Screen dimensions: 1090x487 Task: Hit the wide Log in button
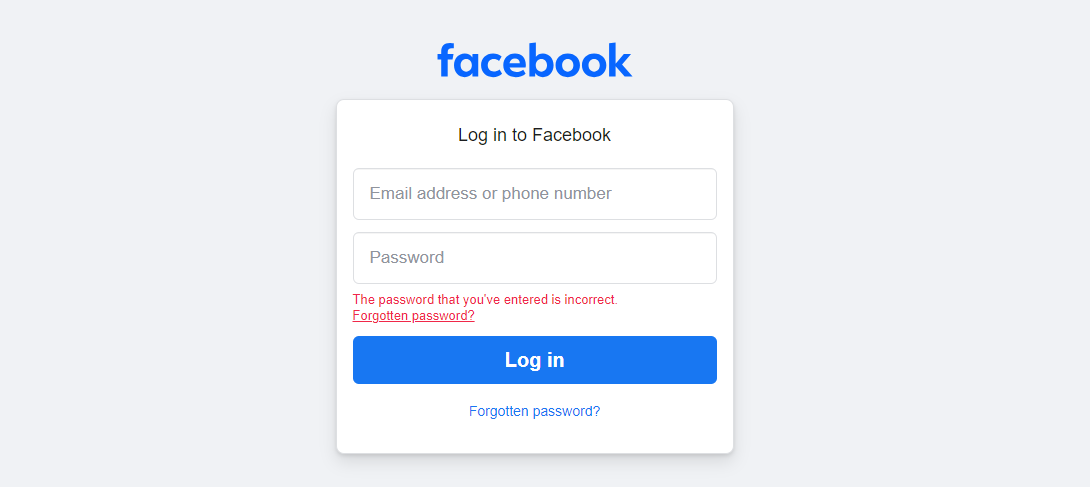(534, 360)
